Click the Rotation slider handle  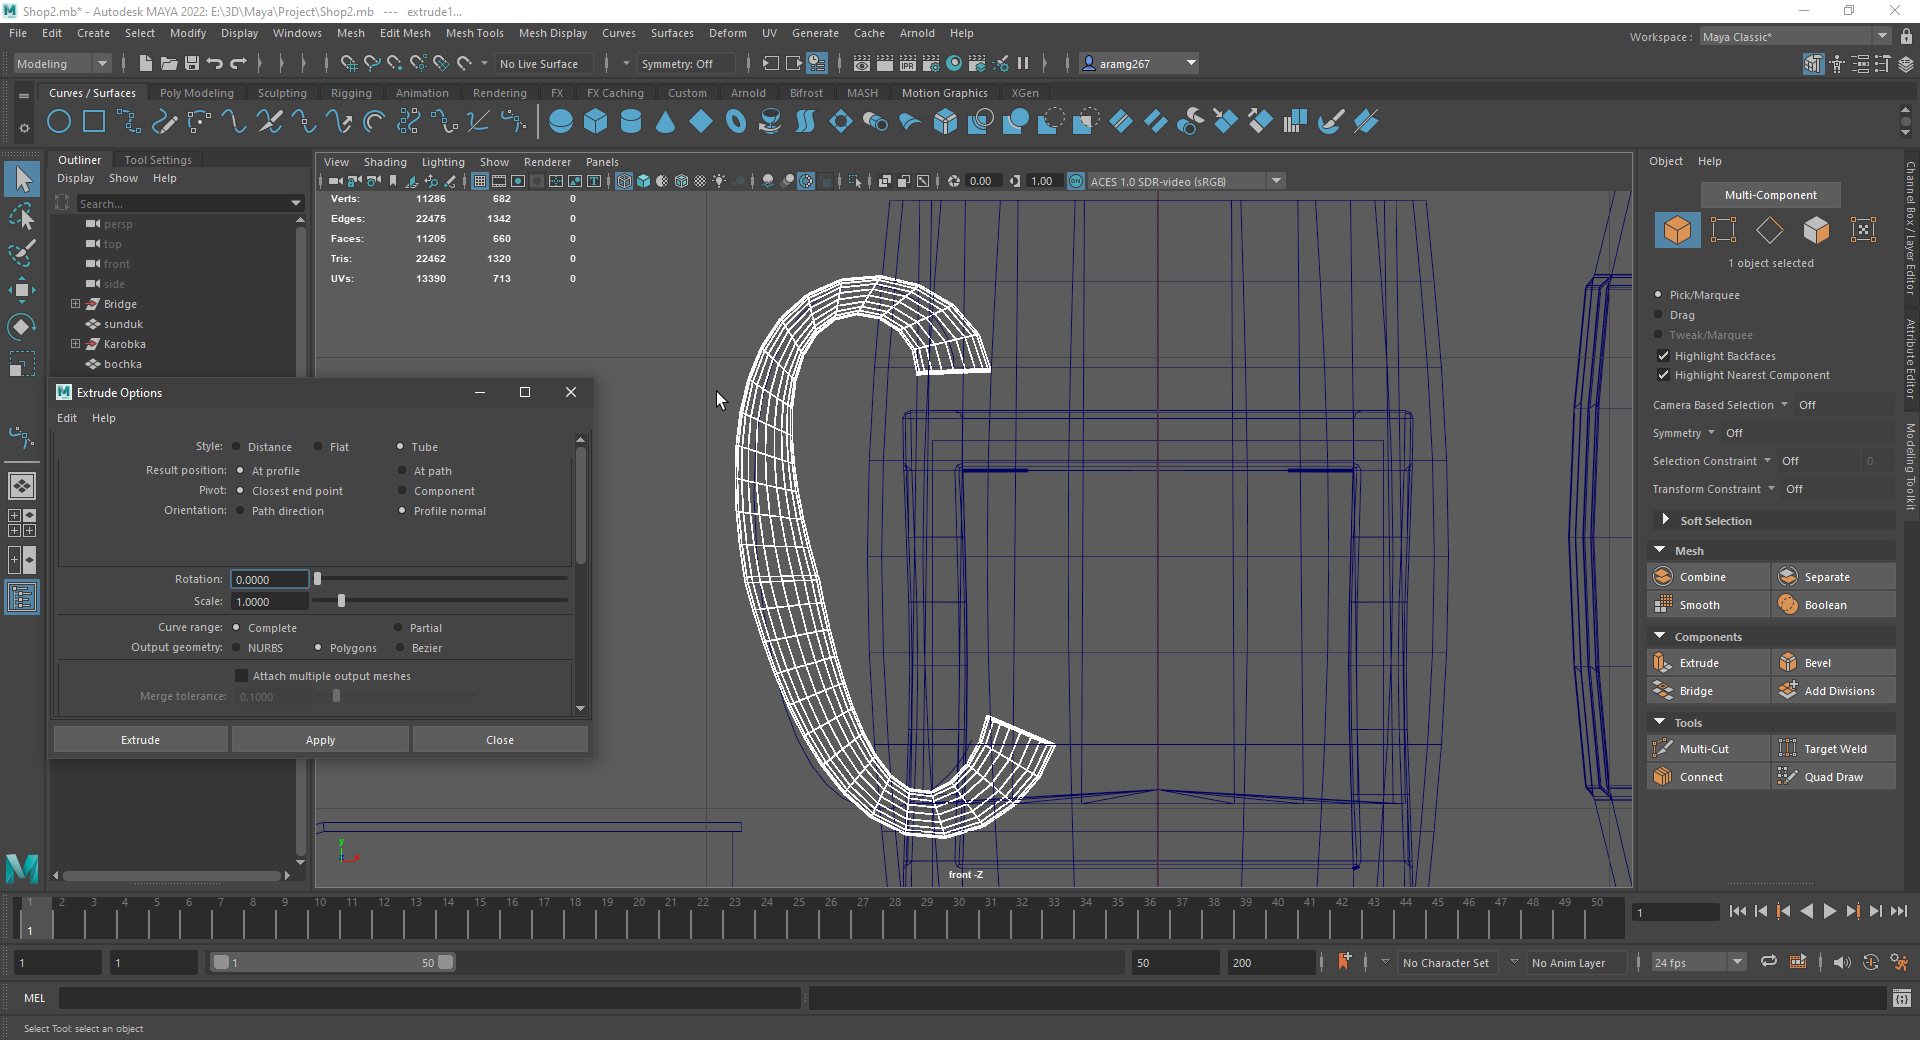318,579
